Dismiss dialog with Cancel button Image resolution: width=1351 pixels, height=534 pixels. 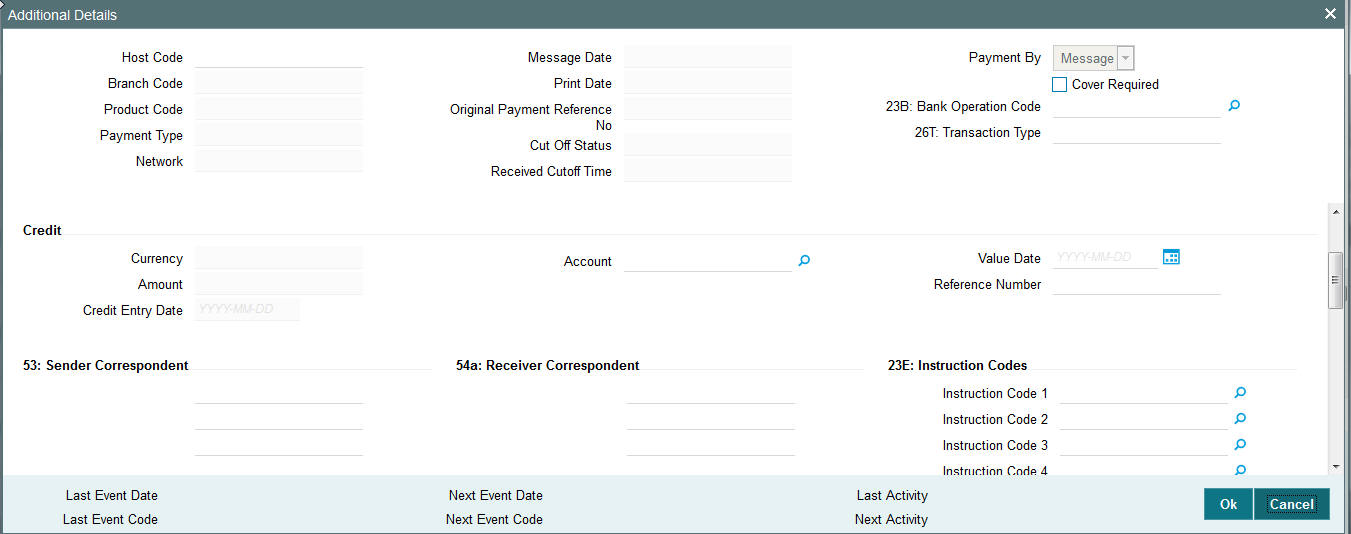click(x=1291, y=504)
